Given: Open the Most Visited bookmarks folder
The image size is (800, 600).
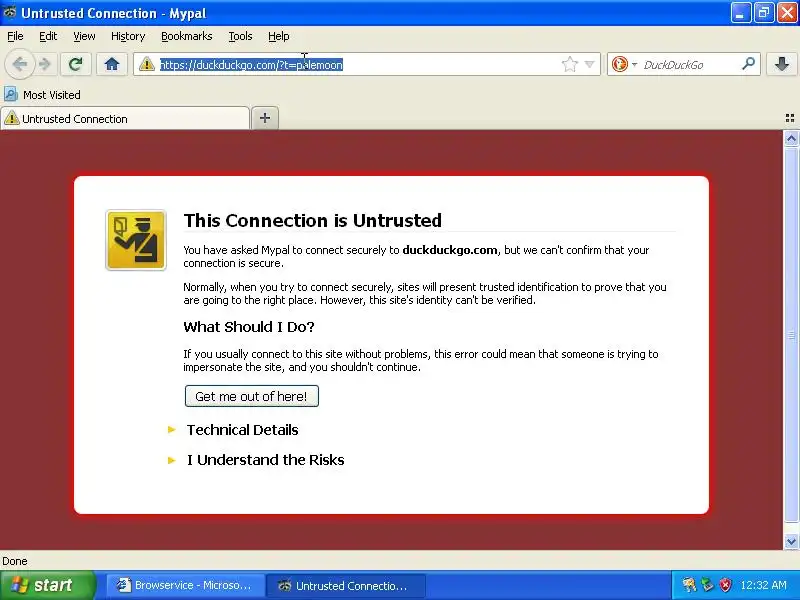Looking at the screenshot, I should pyautogui.click(x=42, y=94).
